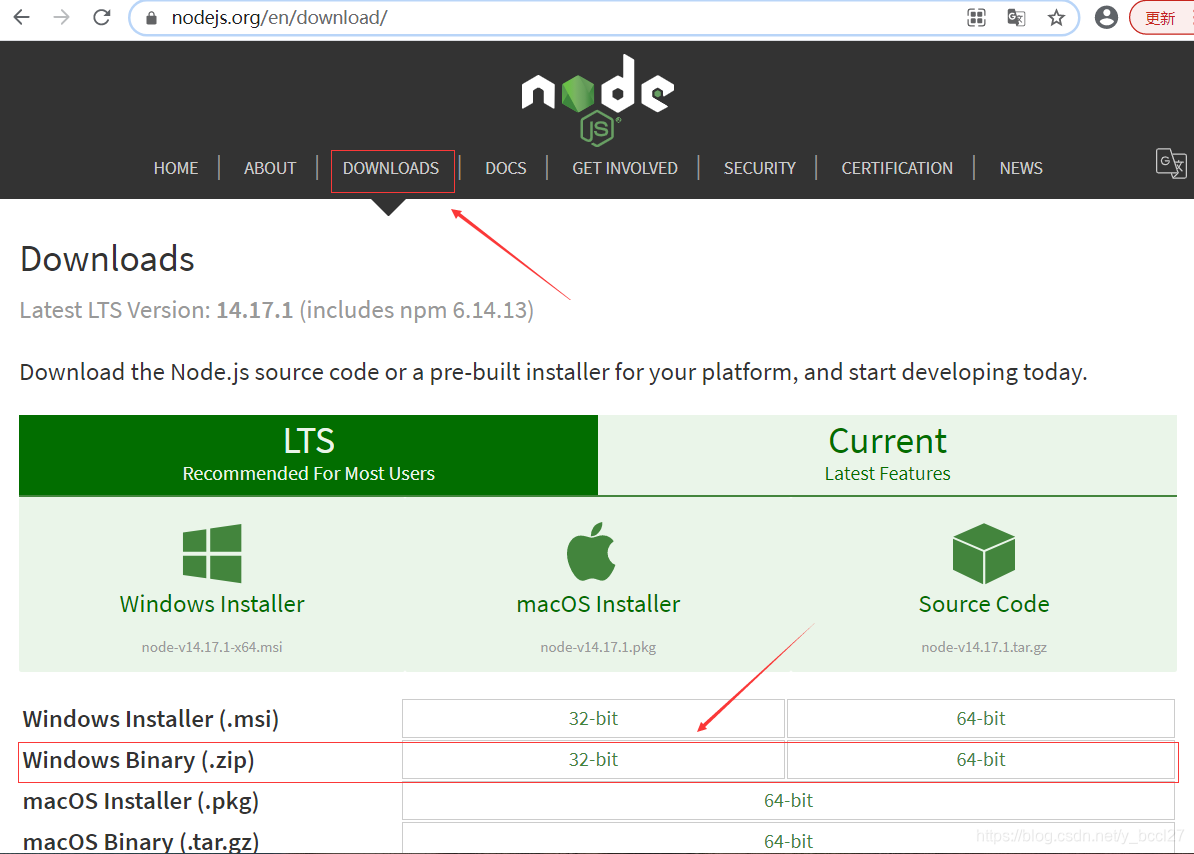Click the Windows logo icon
Image resolution: width=1194 pixels, height=854 pixels.
click(x=212, y=553)
